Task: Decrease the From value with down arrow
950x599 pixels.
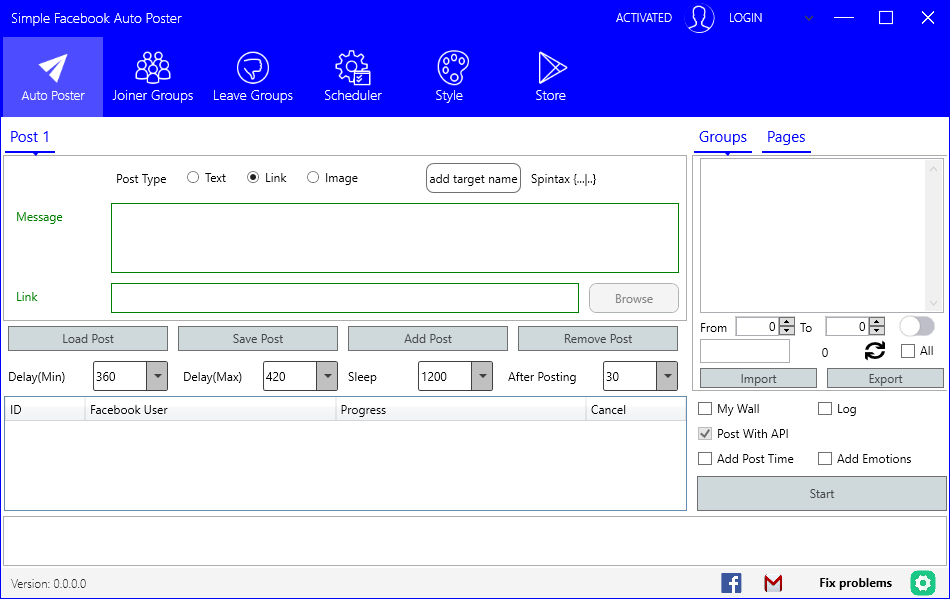Action: click(786, 331)
